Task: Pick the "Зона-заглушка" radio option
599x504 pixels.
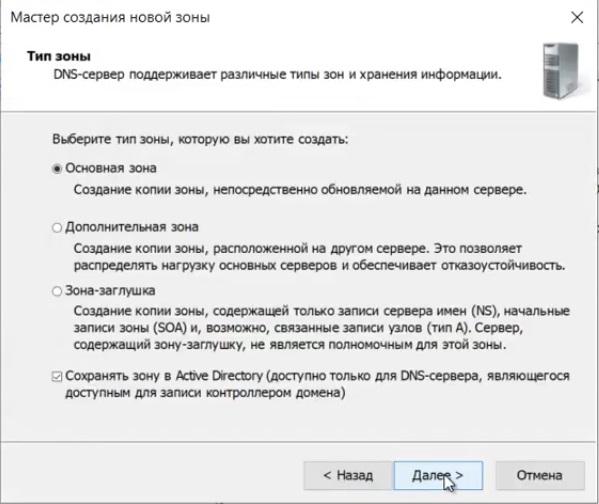Action: 57,291
